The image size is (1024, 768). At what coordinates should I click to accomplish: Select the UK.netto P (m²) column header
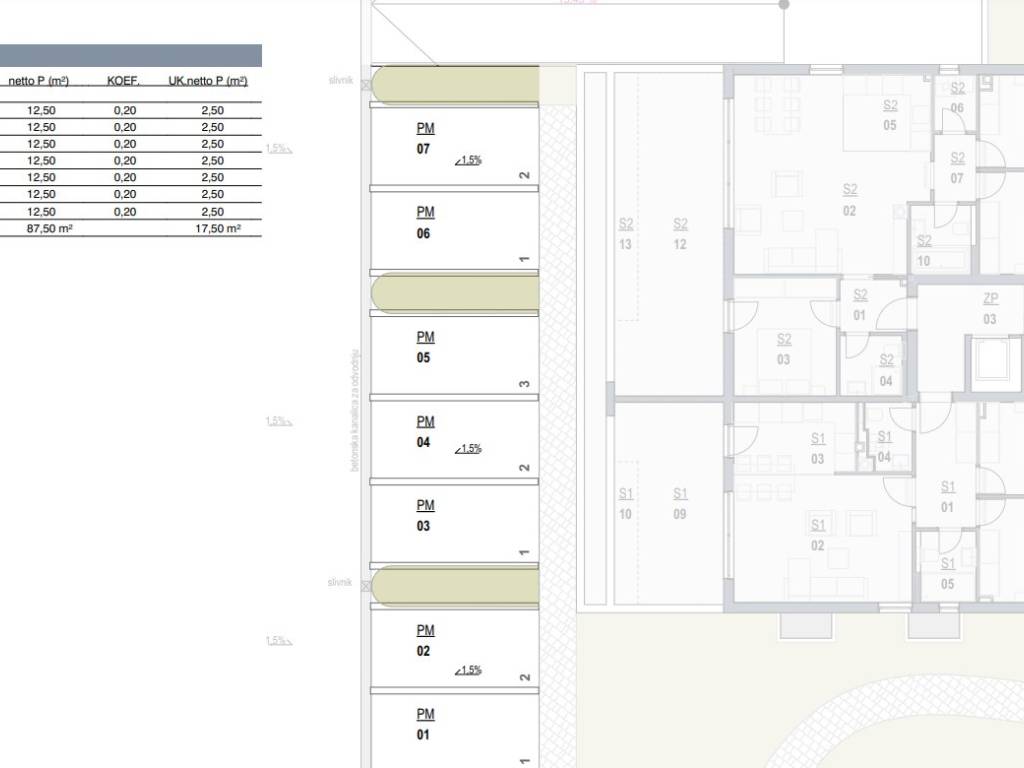tap(208, 81)
